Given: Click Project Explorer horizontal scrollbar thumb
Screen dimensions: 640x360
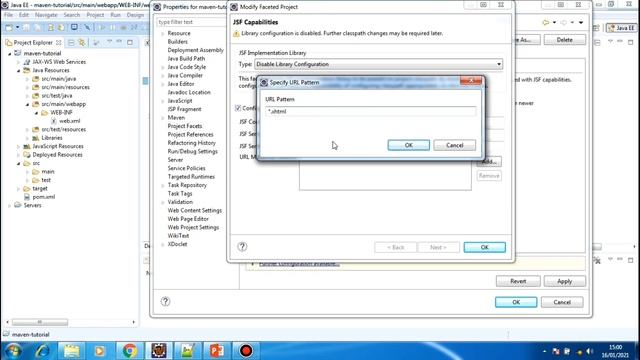Looking at the screenshot, I should pyautogui.click(x=40, y=322).
